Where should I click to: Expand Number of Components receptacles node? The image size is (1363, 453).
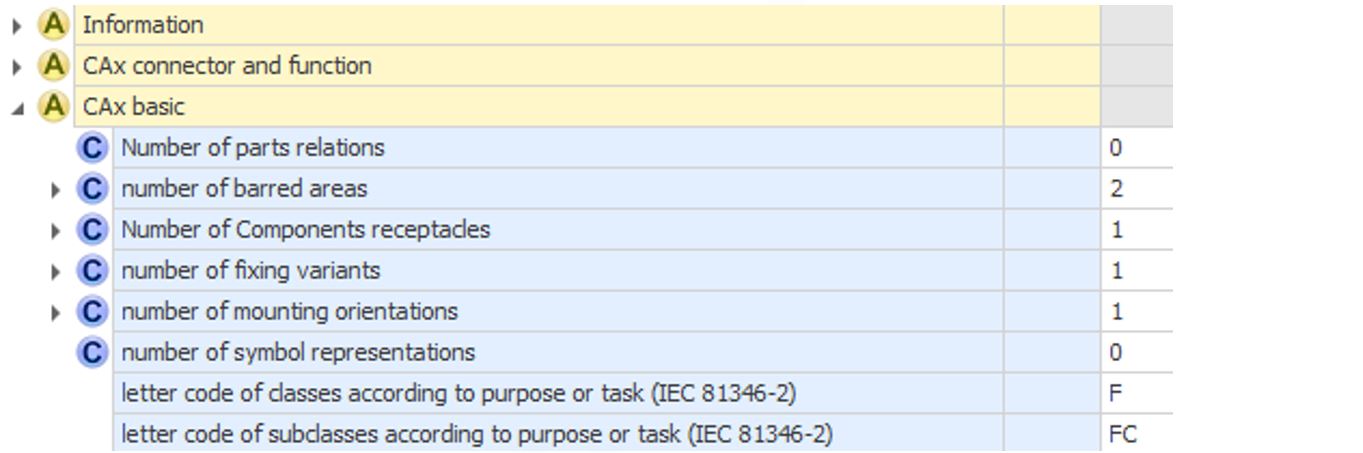[56, 231]
